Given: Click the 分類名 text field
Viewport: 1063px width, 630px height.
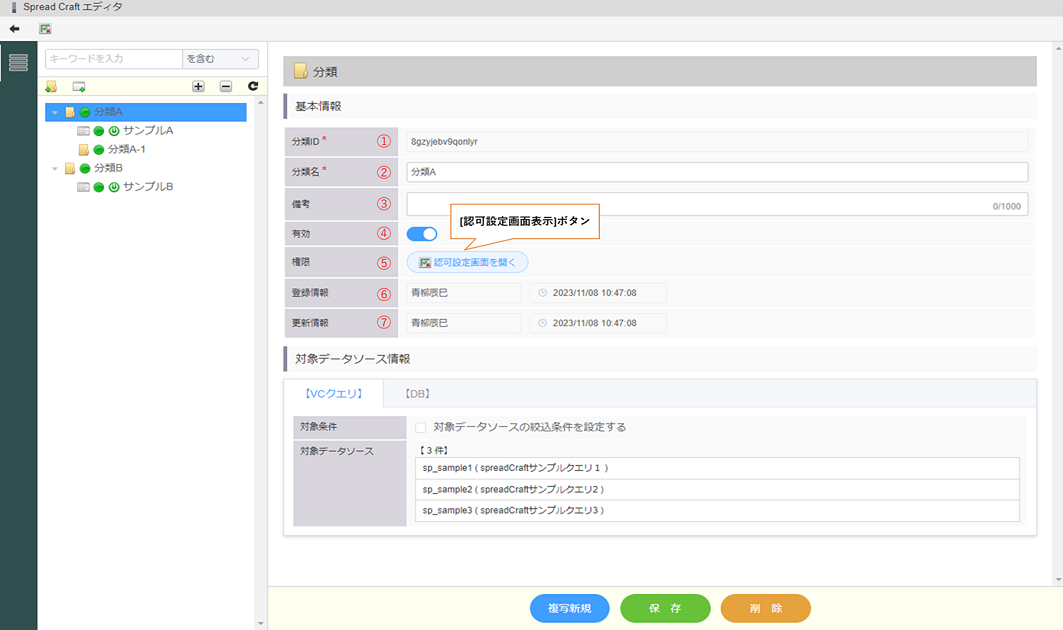Looking at the screenshot, I should [716, 172].
